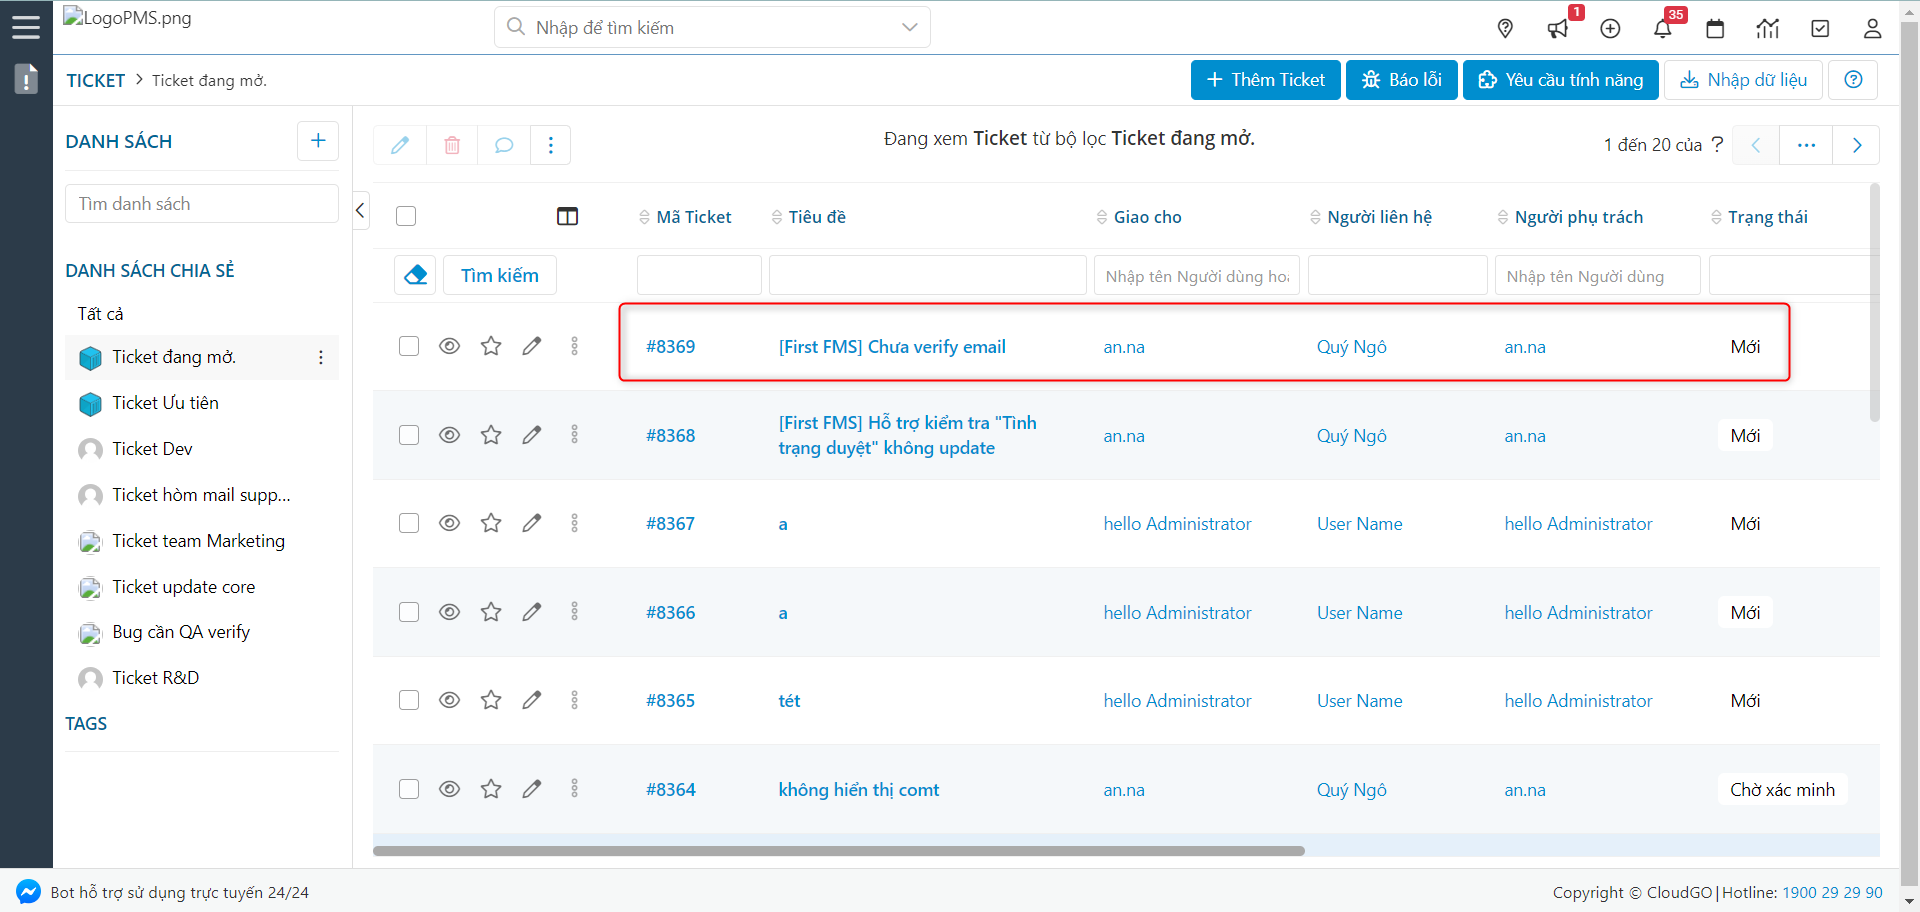Click the red trash delete icon
This screenshot has height=912, width=1920.
pos(452,145)
